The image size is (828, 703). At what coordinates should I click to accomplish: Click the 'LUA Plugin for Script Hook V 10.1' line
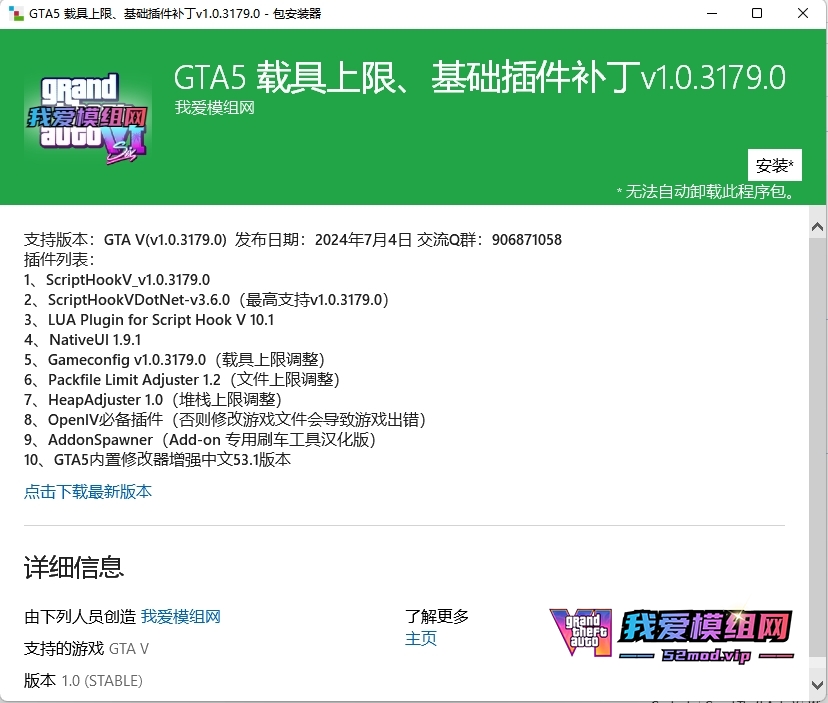coord(149,320)
